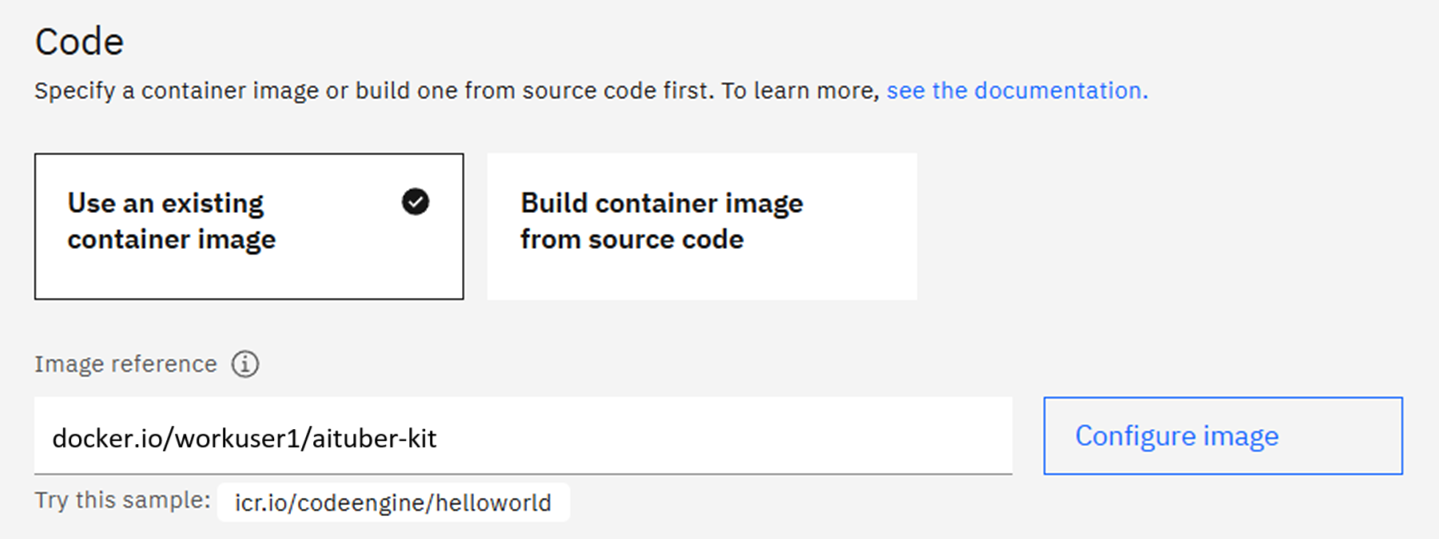Viewport: 1439px width, 539px height.
Task: Select Build container image from source code
Action: tap(701, 226)
